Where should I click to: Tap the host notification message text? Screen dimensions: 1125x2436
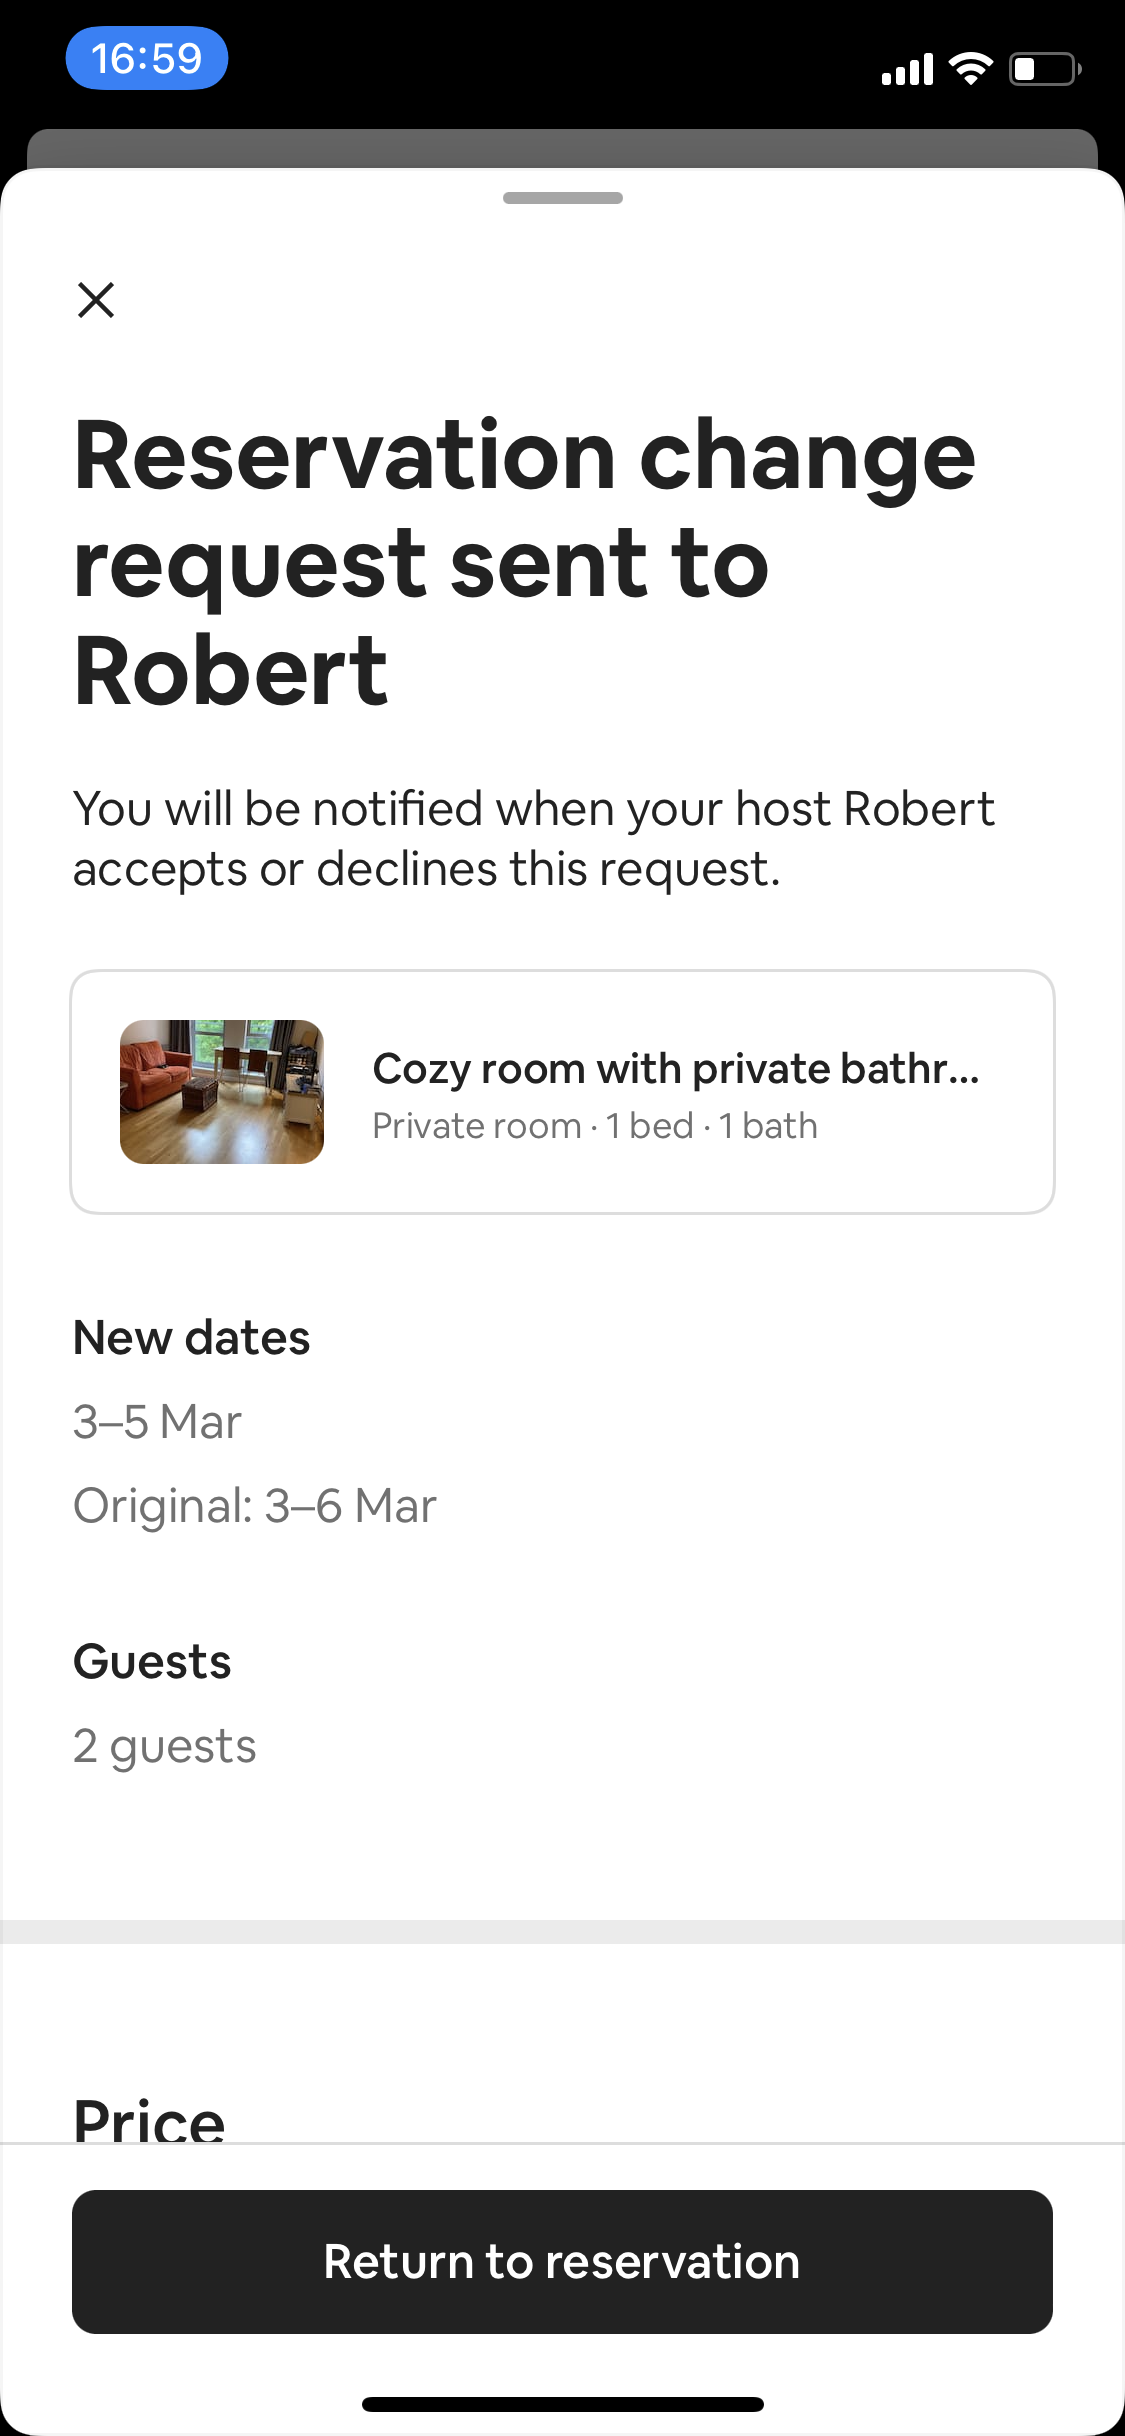tap(534, 838)
